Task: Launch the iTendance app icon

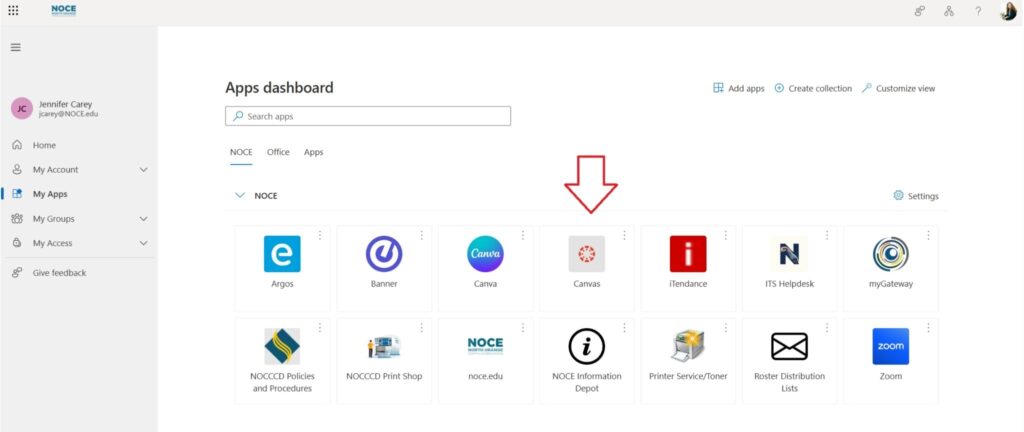Action: 688,254
